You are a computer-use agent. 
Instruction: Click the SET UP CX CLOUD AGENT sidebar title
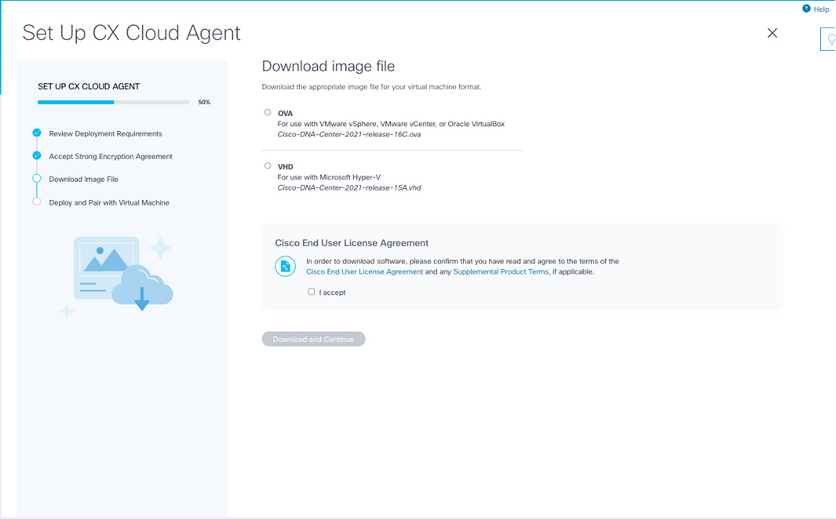click(x=89, y=86)
